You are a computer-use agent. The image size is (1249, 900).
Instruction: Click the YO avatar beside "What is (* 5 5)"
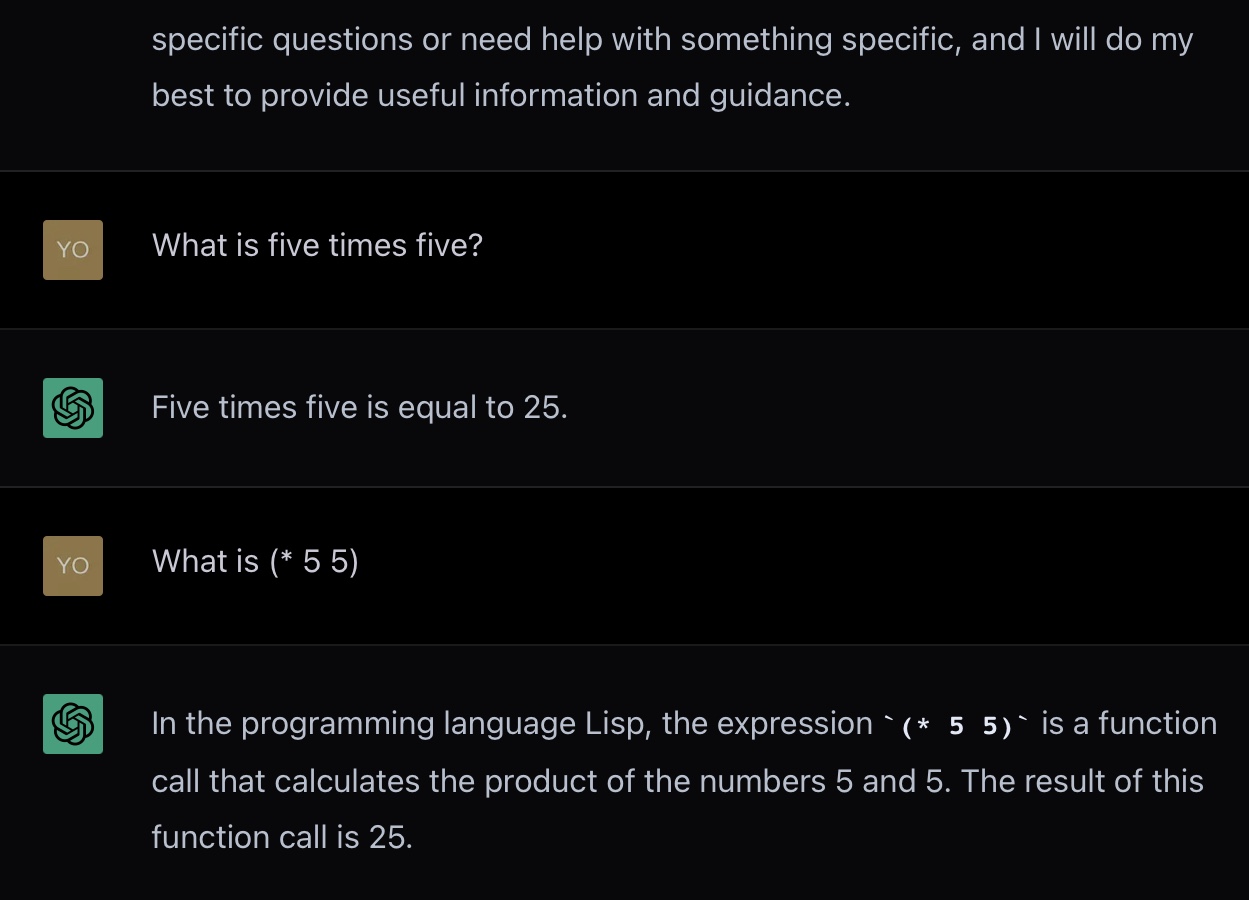coord(73,566)
